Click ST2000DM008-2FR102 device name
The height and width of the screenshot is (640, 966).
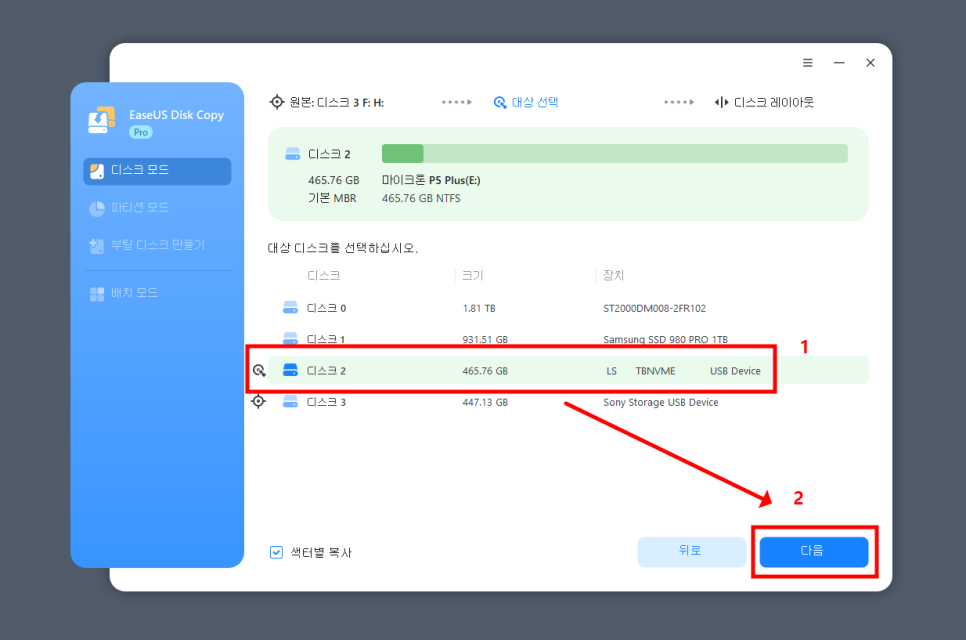(x=654, y=308)
